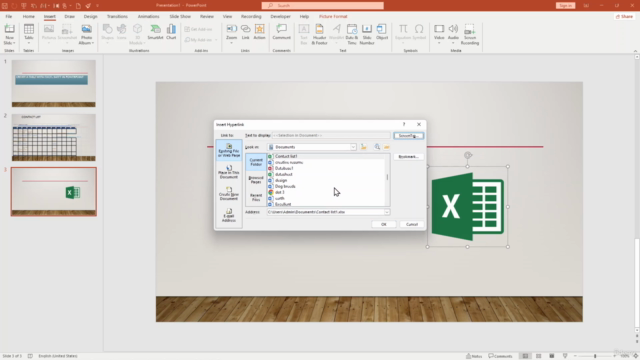
Task: Select the Dog breeds file
Action: point(285,187)
